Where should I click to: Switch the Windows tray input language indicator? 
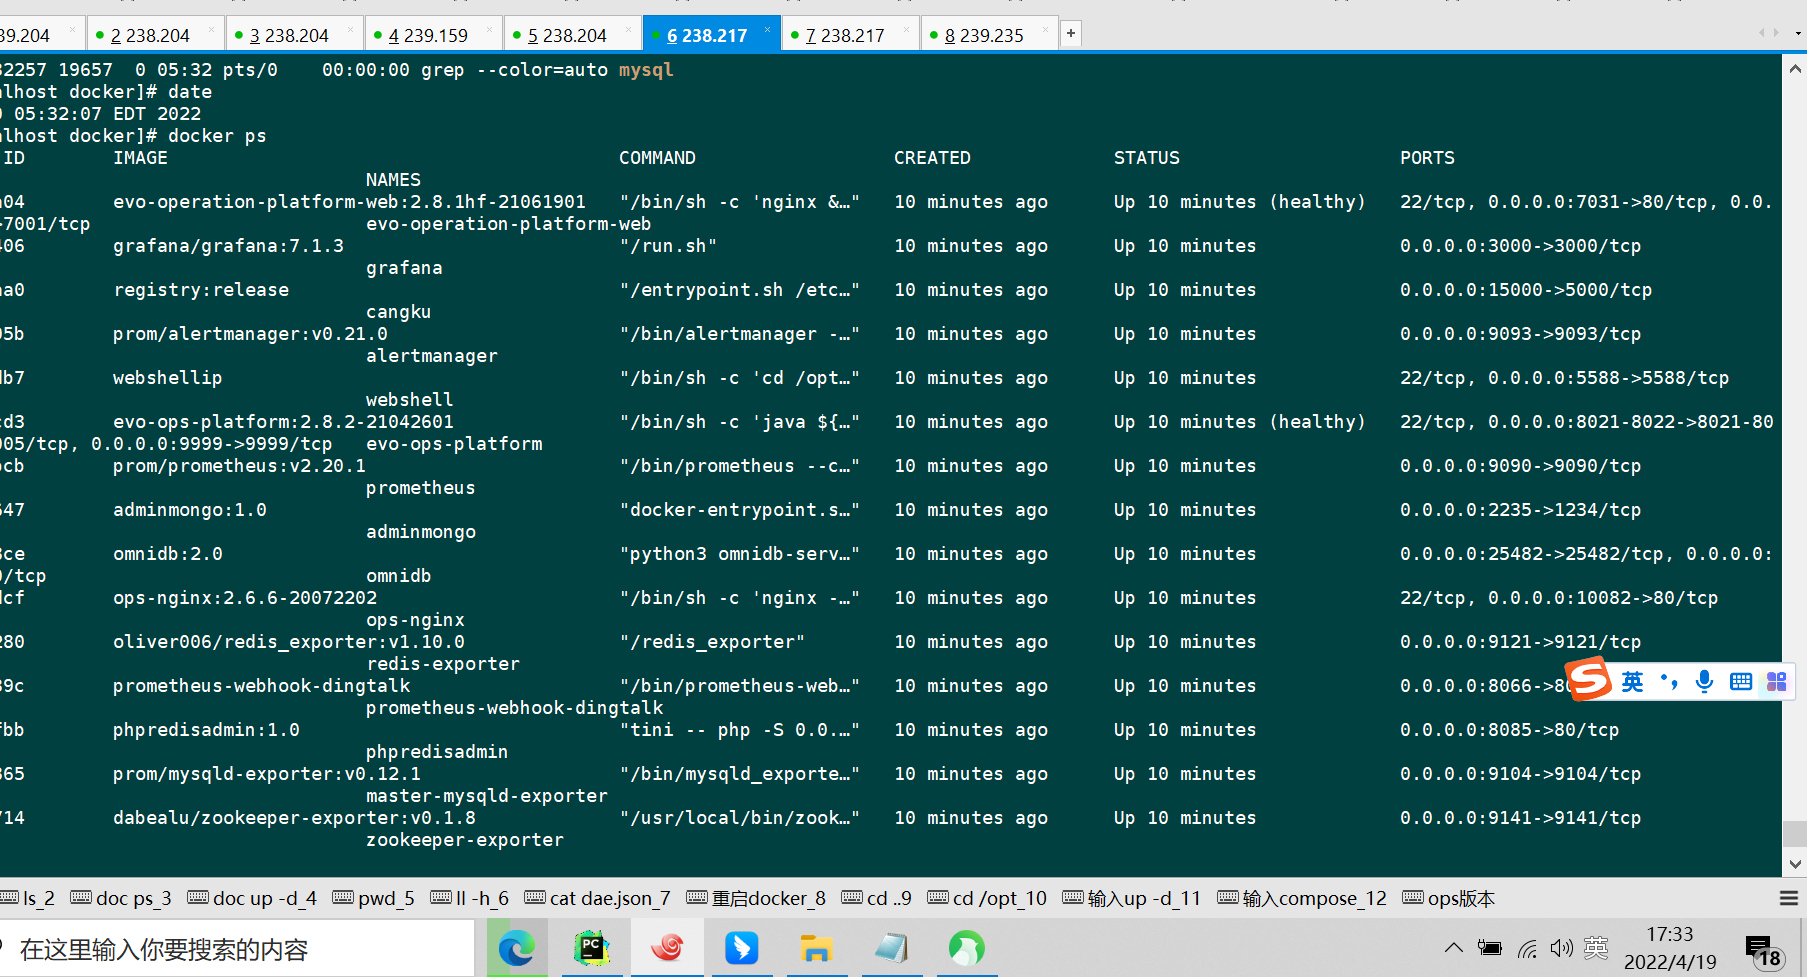coord(1596,948)
